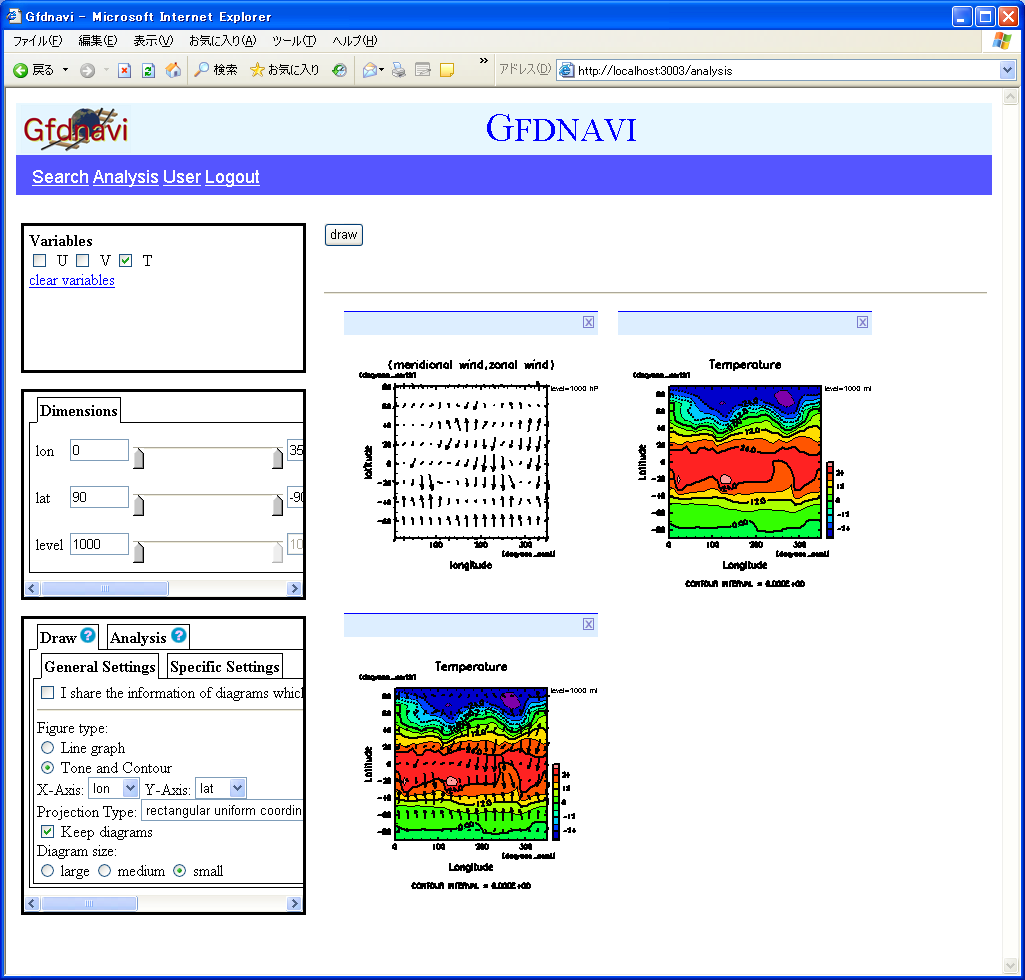1025x980 pixels.
Task: Click the Edit page icon
Action: click(423, 70)
